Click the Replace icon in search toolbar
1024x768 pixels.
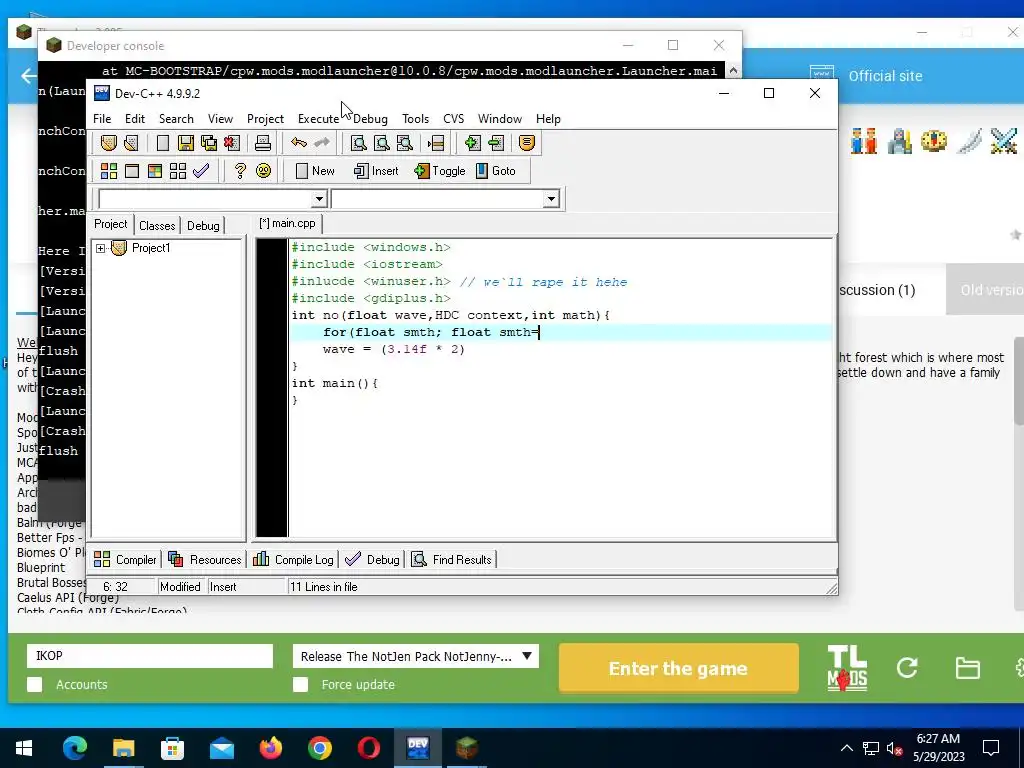(x=381, y=142)
